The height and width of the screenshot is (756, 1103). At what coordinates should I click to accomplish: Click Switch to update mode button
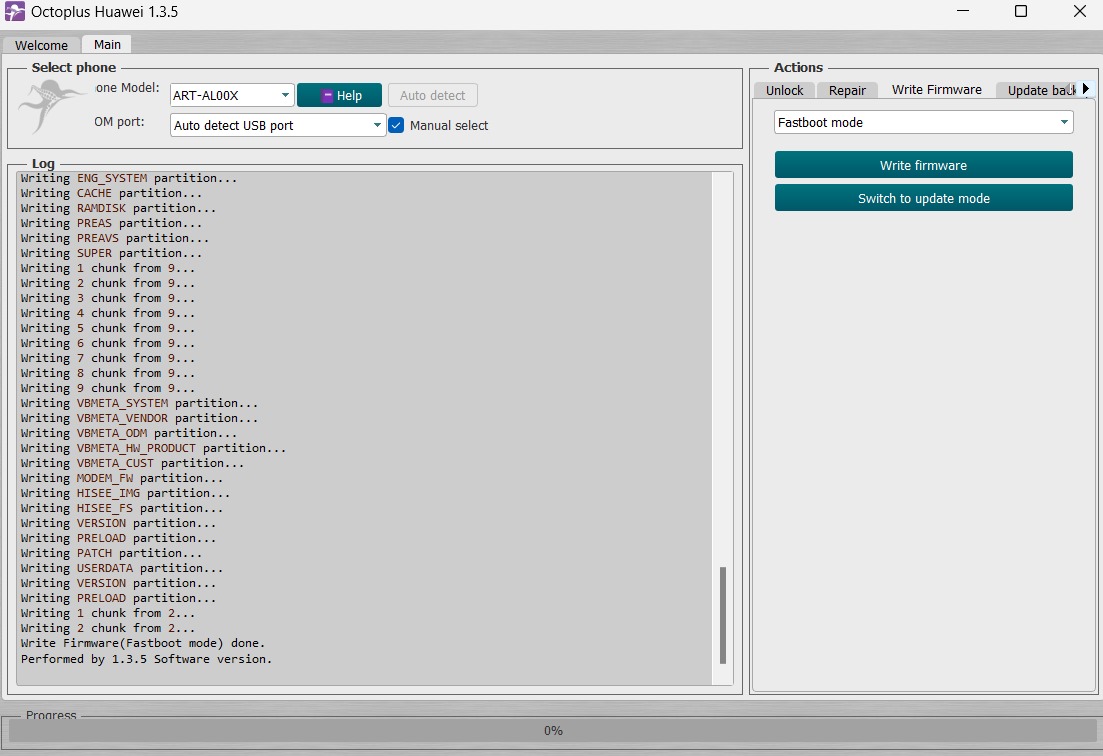coord(923,198)
